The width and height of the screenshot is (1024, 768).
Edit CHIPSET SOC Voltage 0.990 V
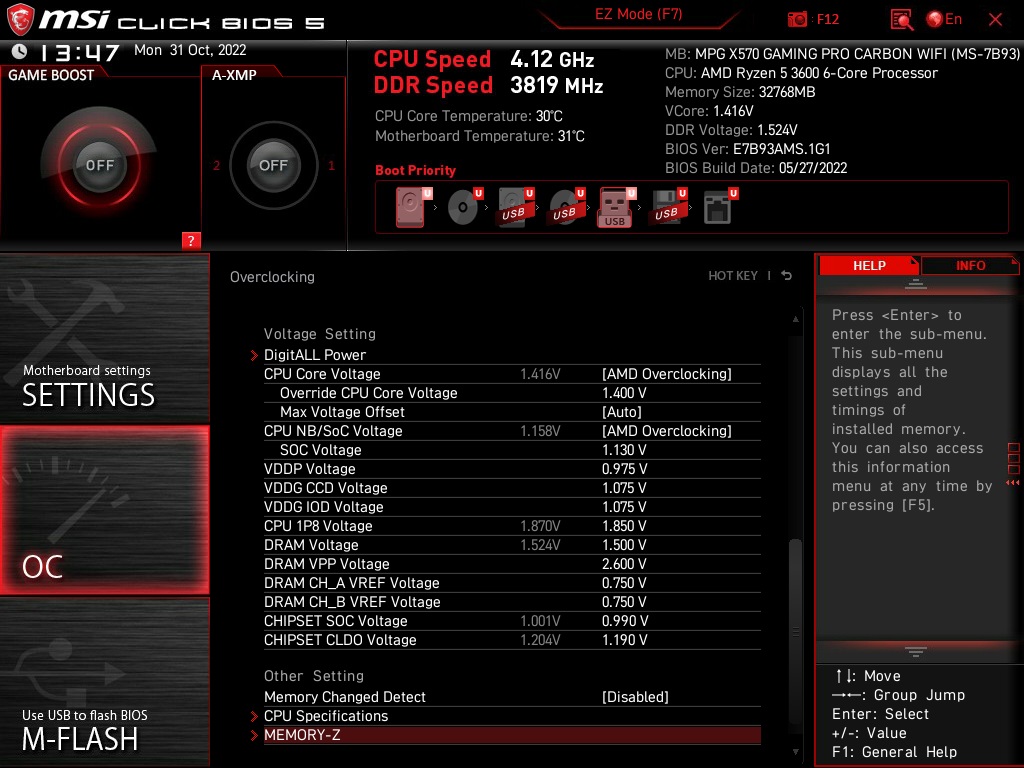624,620
